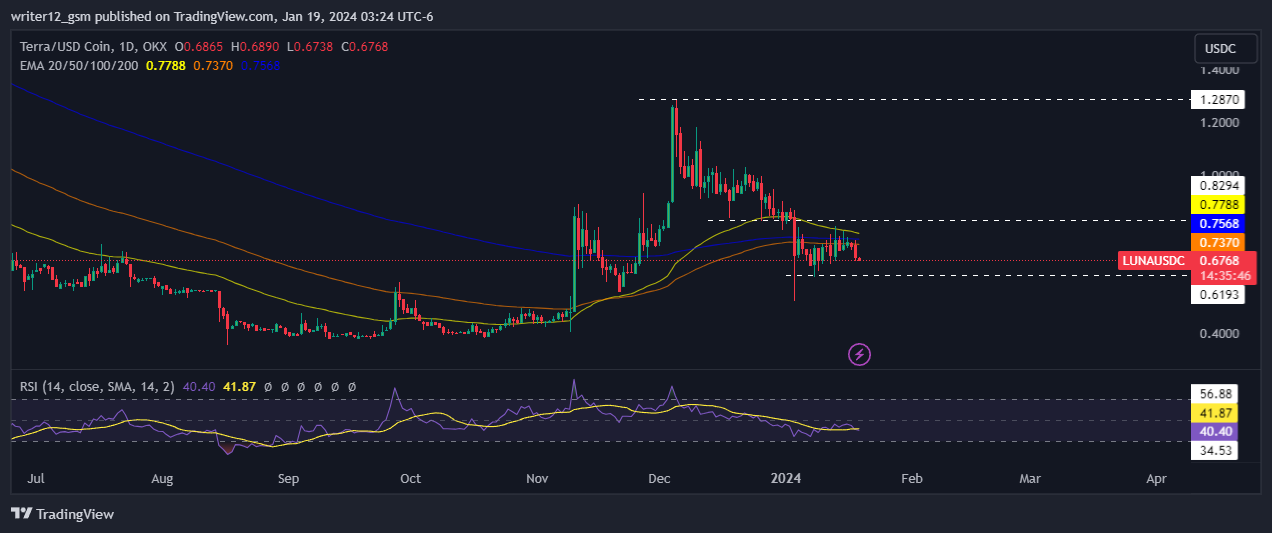Click the 0.6193 price label

1216,295
